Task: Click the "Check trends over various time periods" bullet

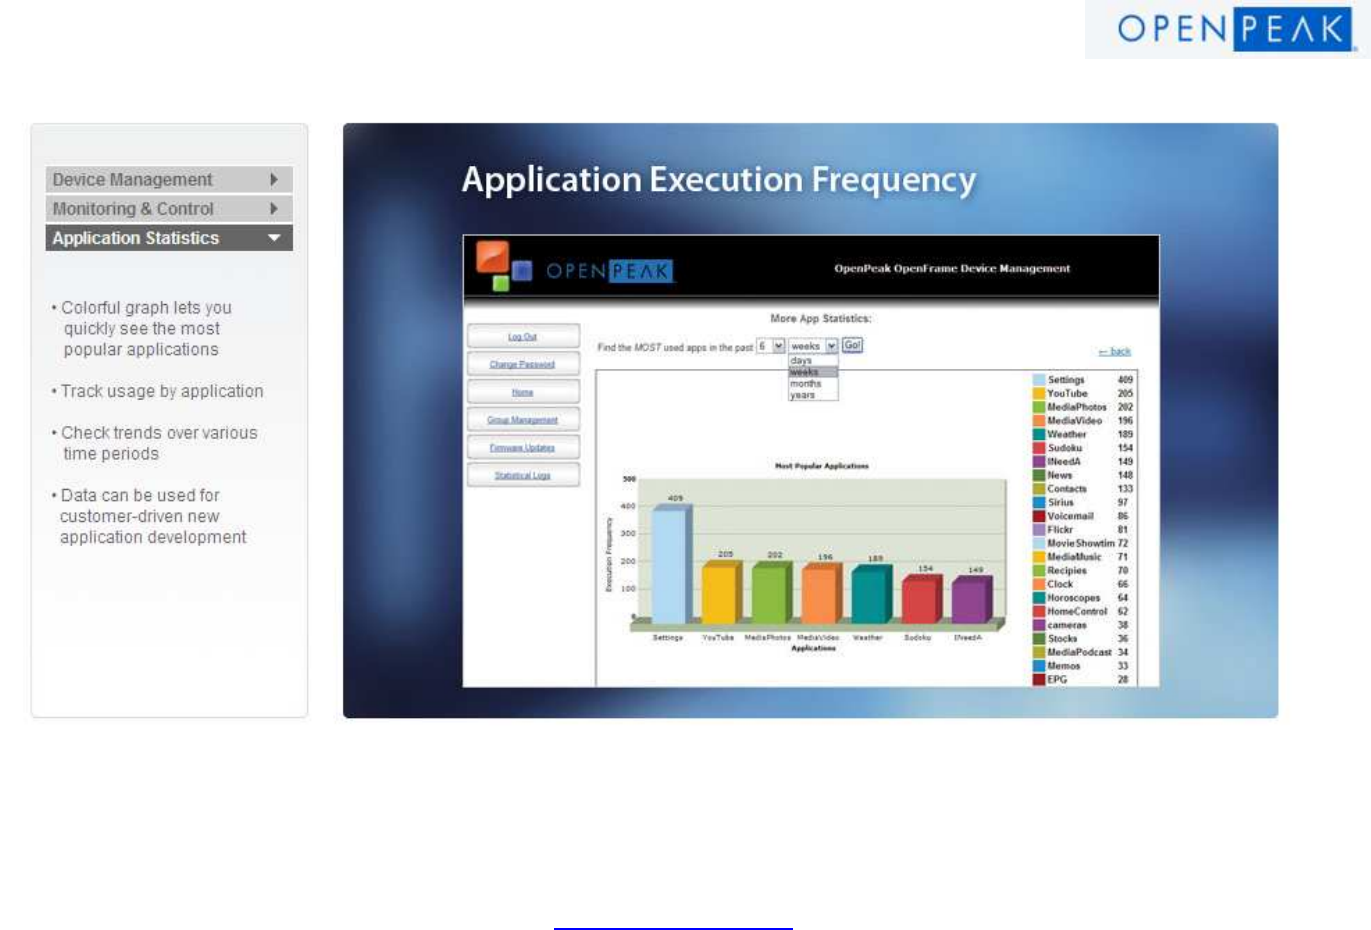Action: pos(155,443)
